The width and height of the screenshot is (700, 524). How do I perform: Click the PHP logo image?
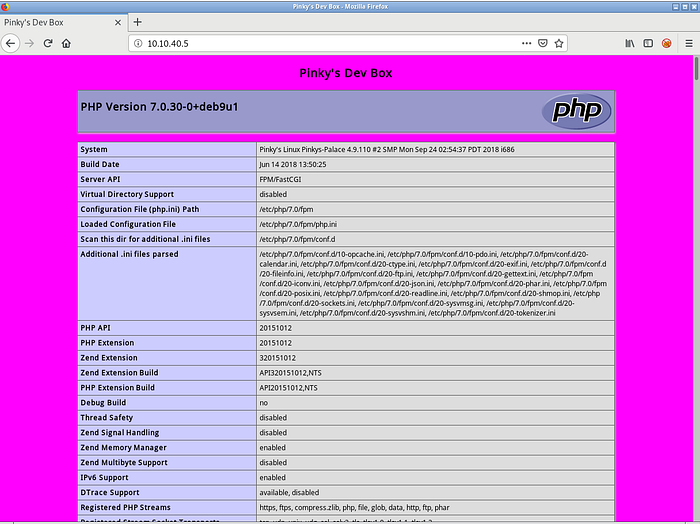coord(576,111)
